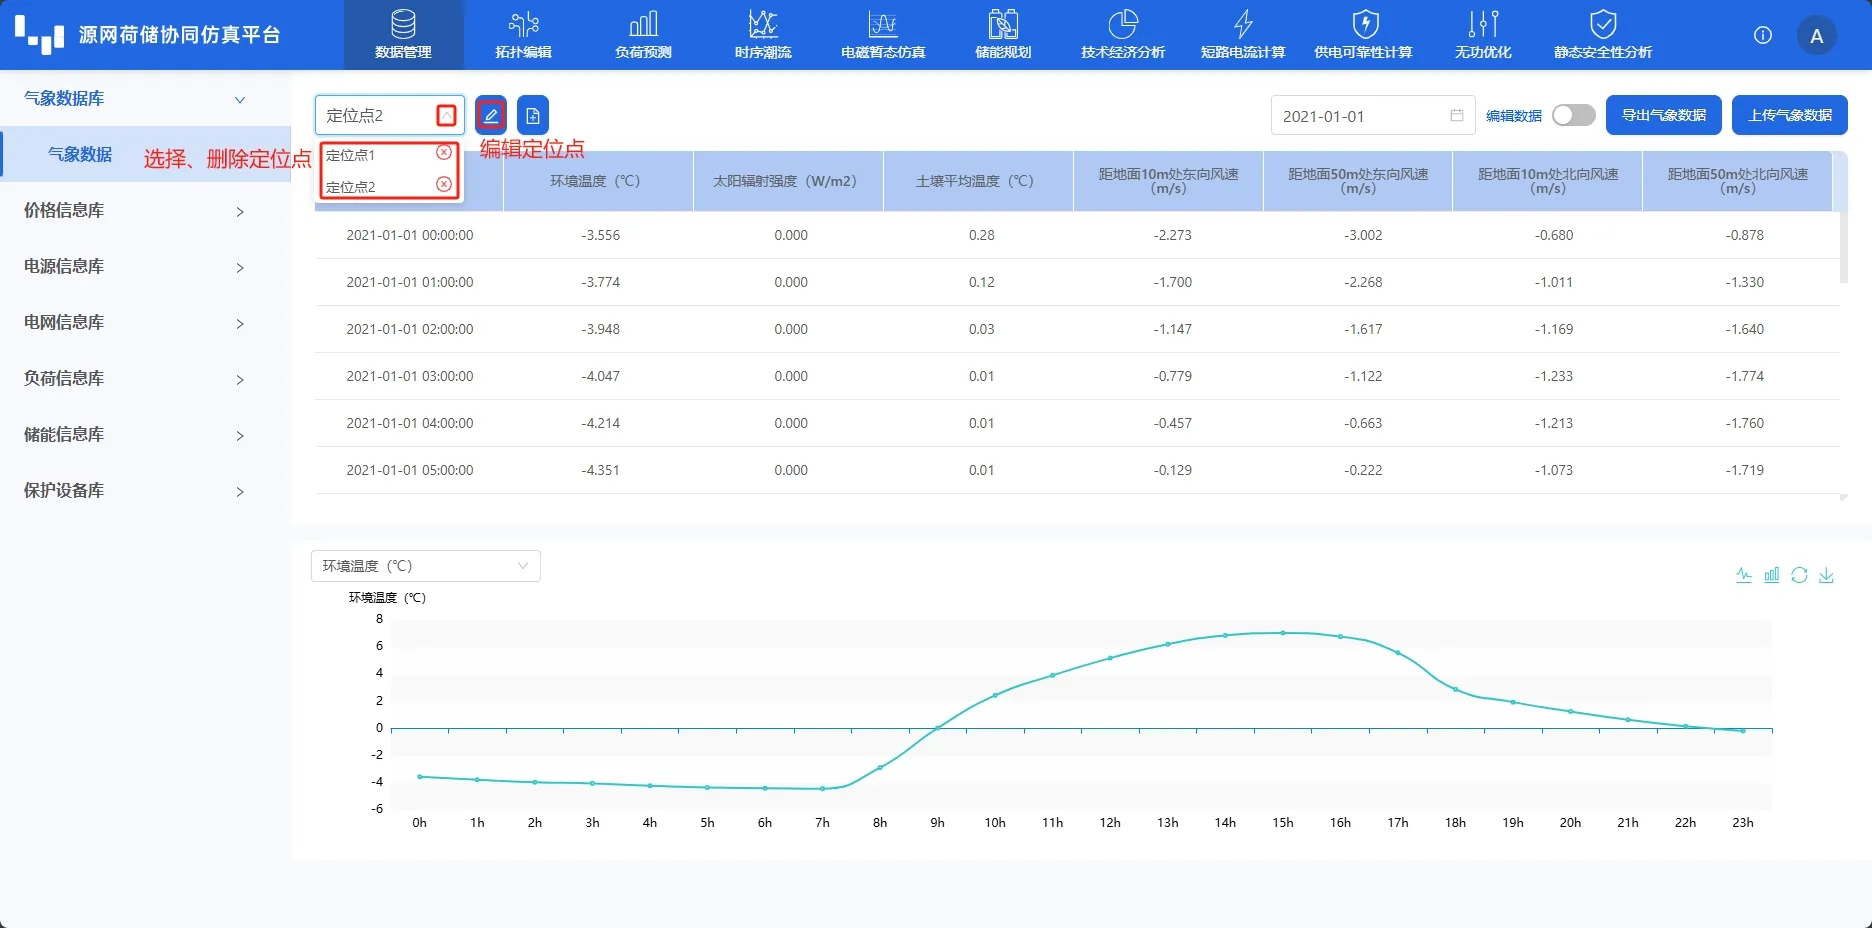Open the 时序潮流 module icon
The width and height of the screenshot is (1872, 928).
point(763,24)
